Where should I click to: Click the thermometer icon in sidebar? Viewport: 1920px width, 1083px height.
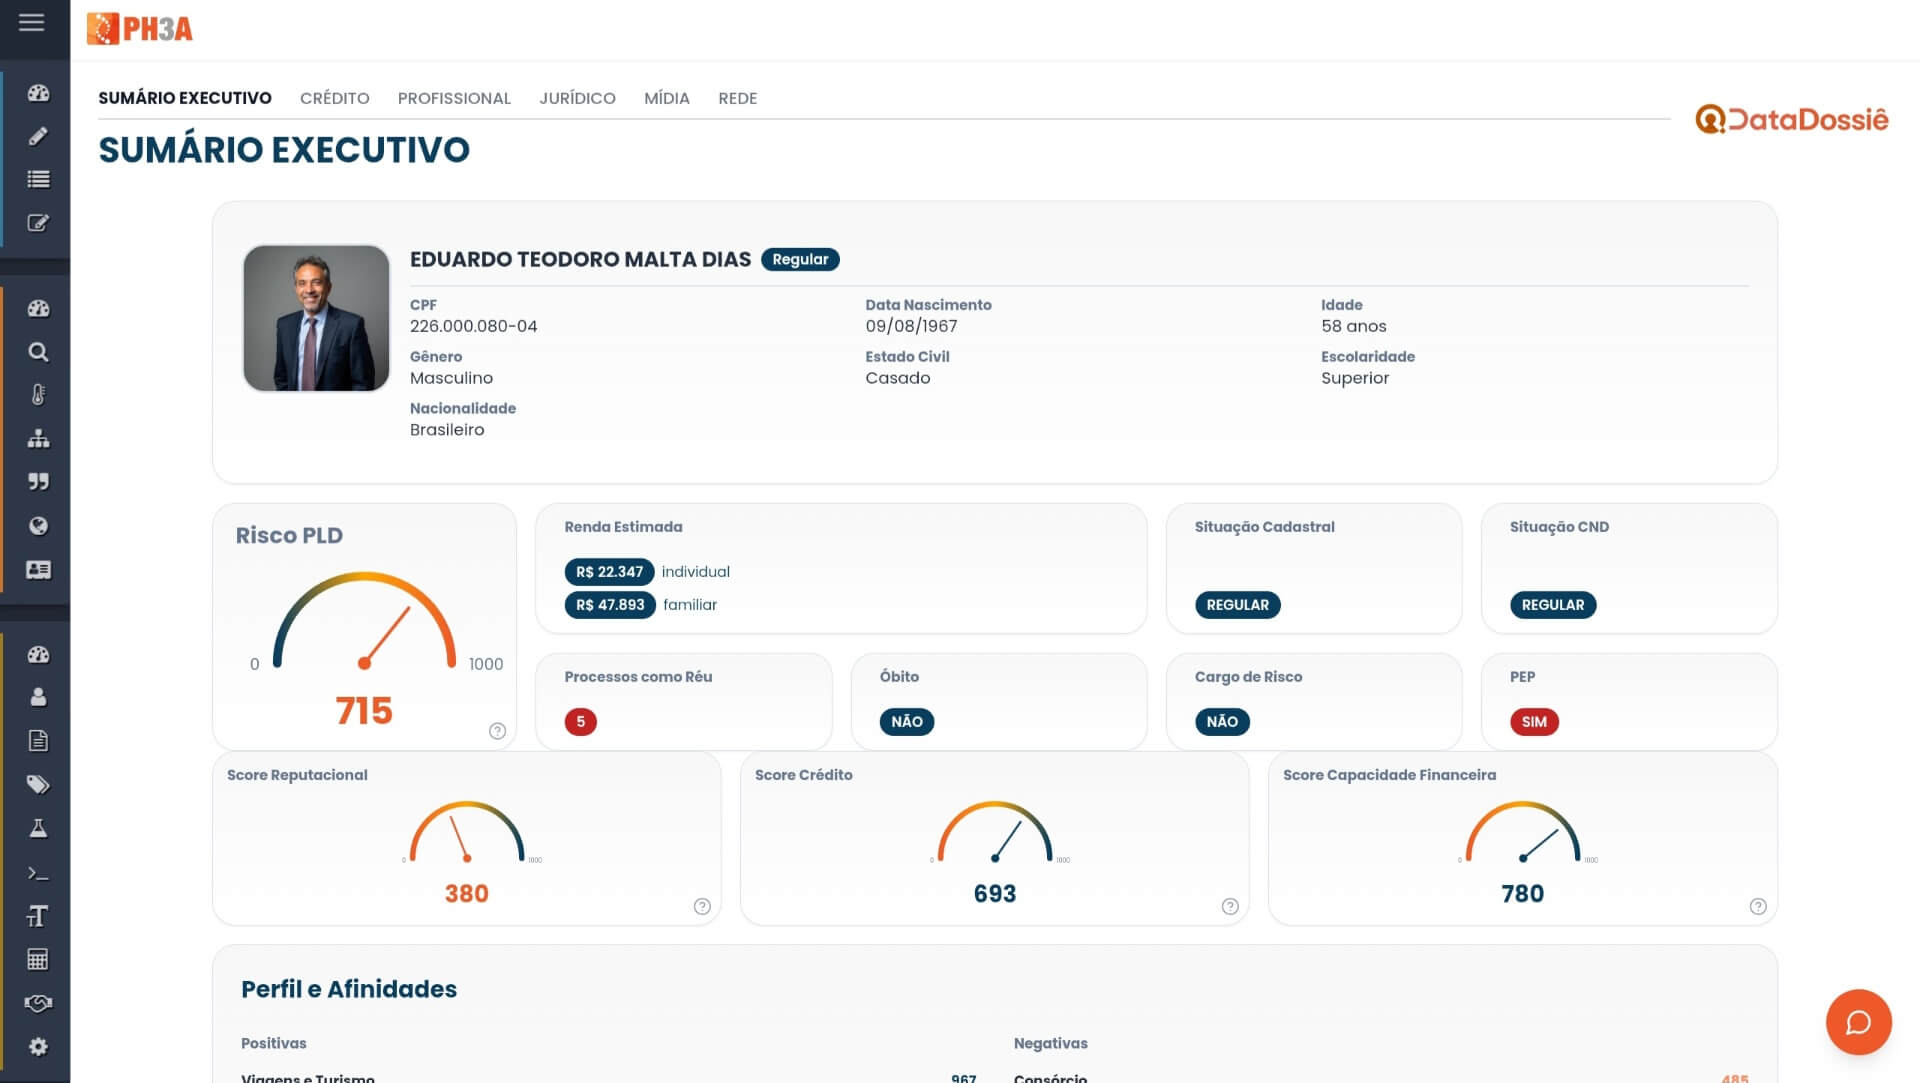click(38, 395)
